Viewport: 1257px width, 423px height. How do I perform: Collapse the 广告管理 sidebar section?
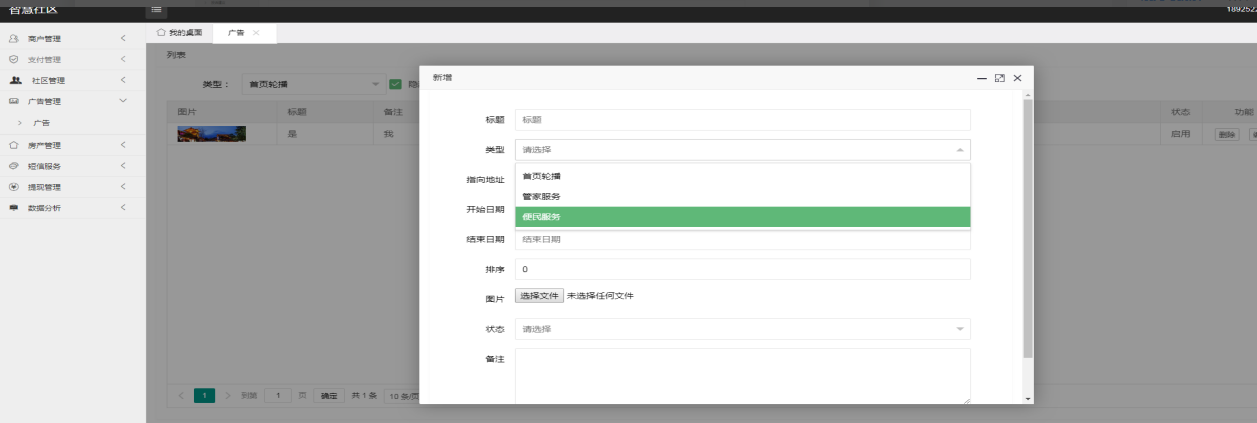tap(122, 101)
